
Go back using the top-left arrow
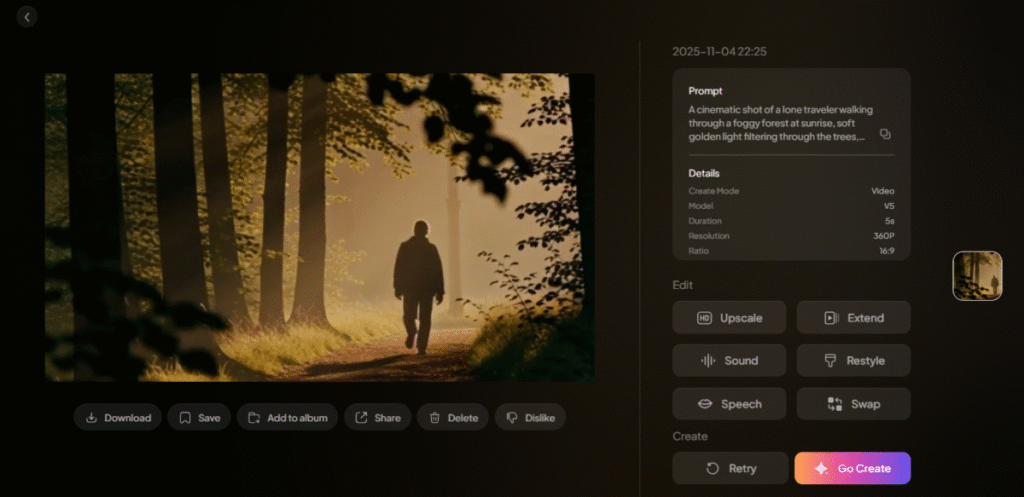27,17
